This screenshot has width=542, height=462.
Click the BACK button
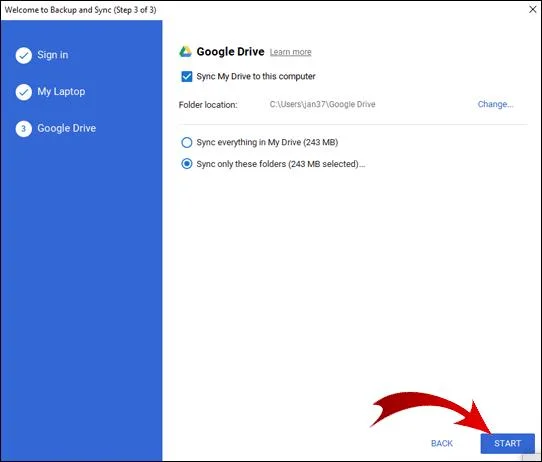click(442, 443)
